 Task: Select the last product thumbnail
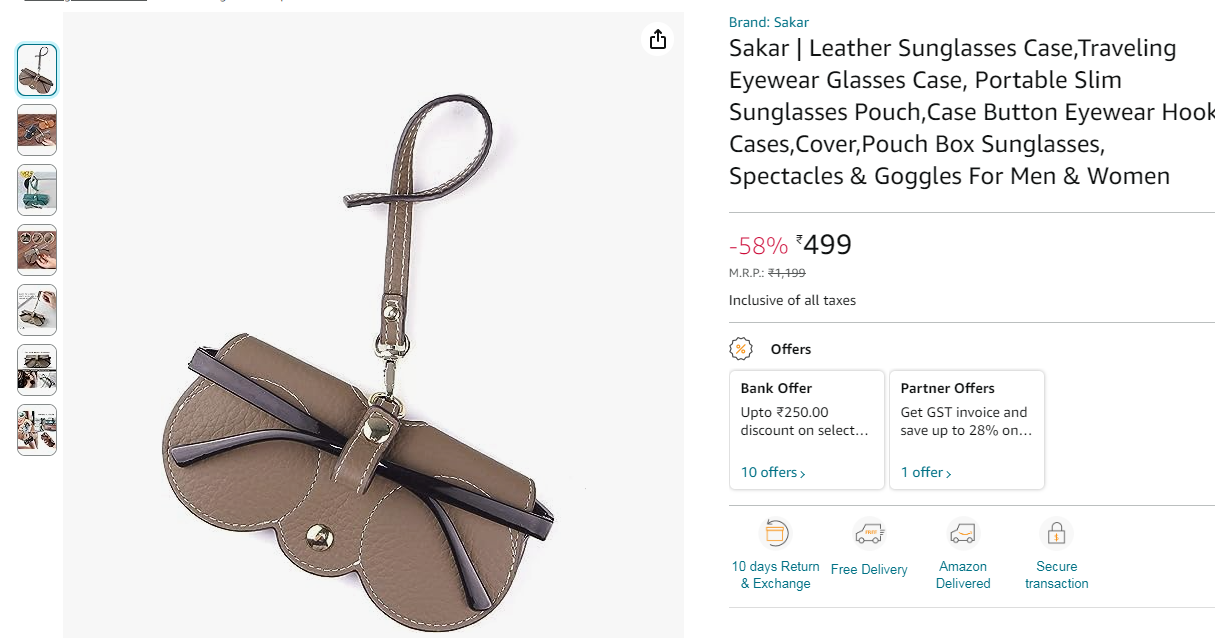[37, 430]
